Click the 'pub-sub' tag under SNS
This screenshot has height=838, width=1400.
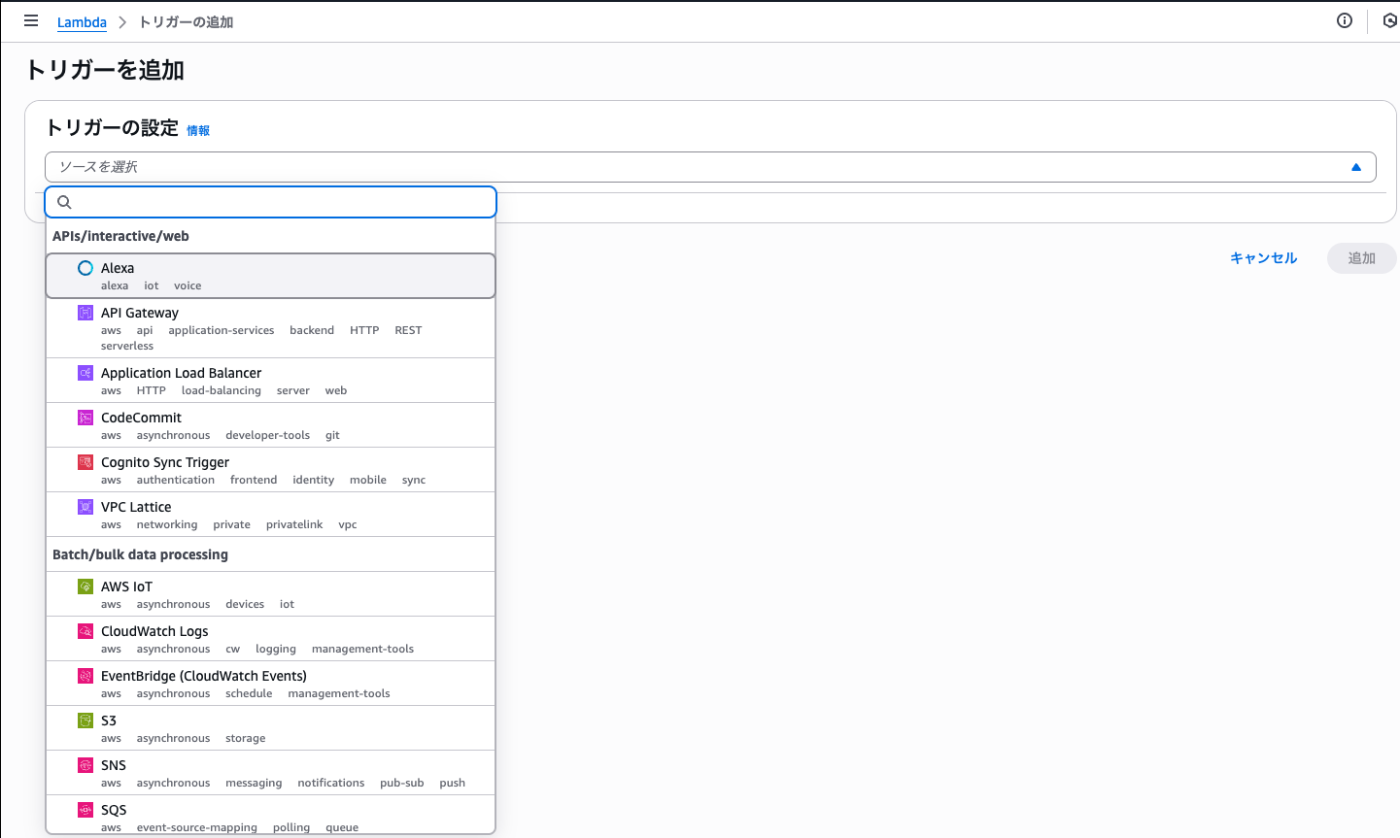tap(402, 783)
